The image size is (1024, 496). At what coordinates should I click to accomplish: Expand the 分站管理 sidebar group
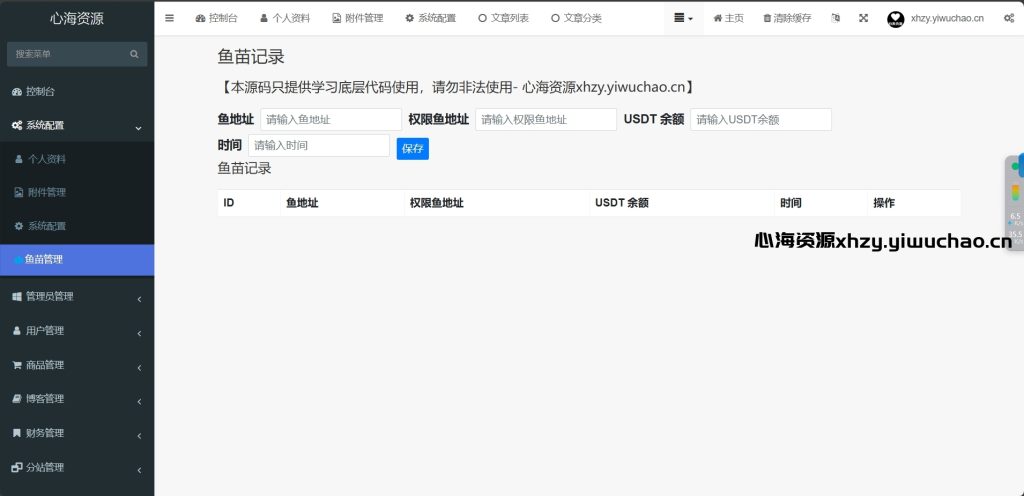click(77, 467)
